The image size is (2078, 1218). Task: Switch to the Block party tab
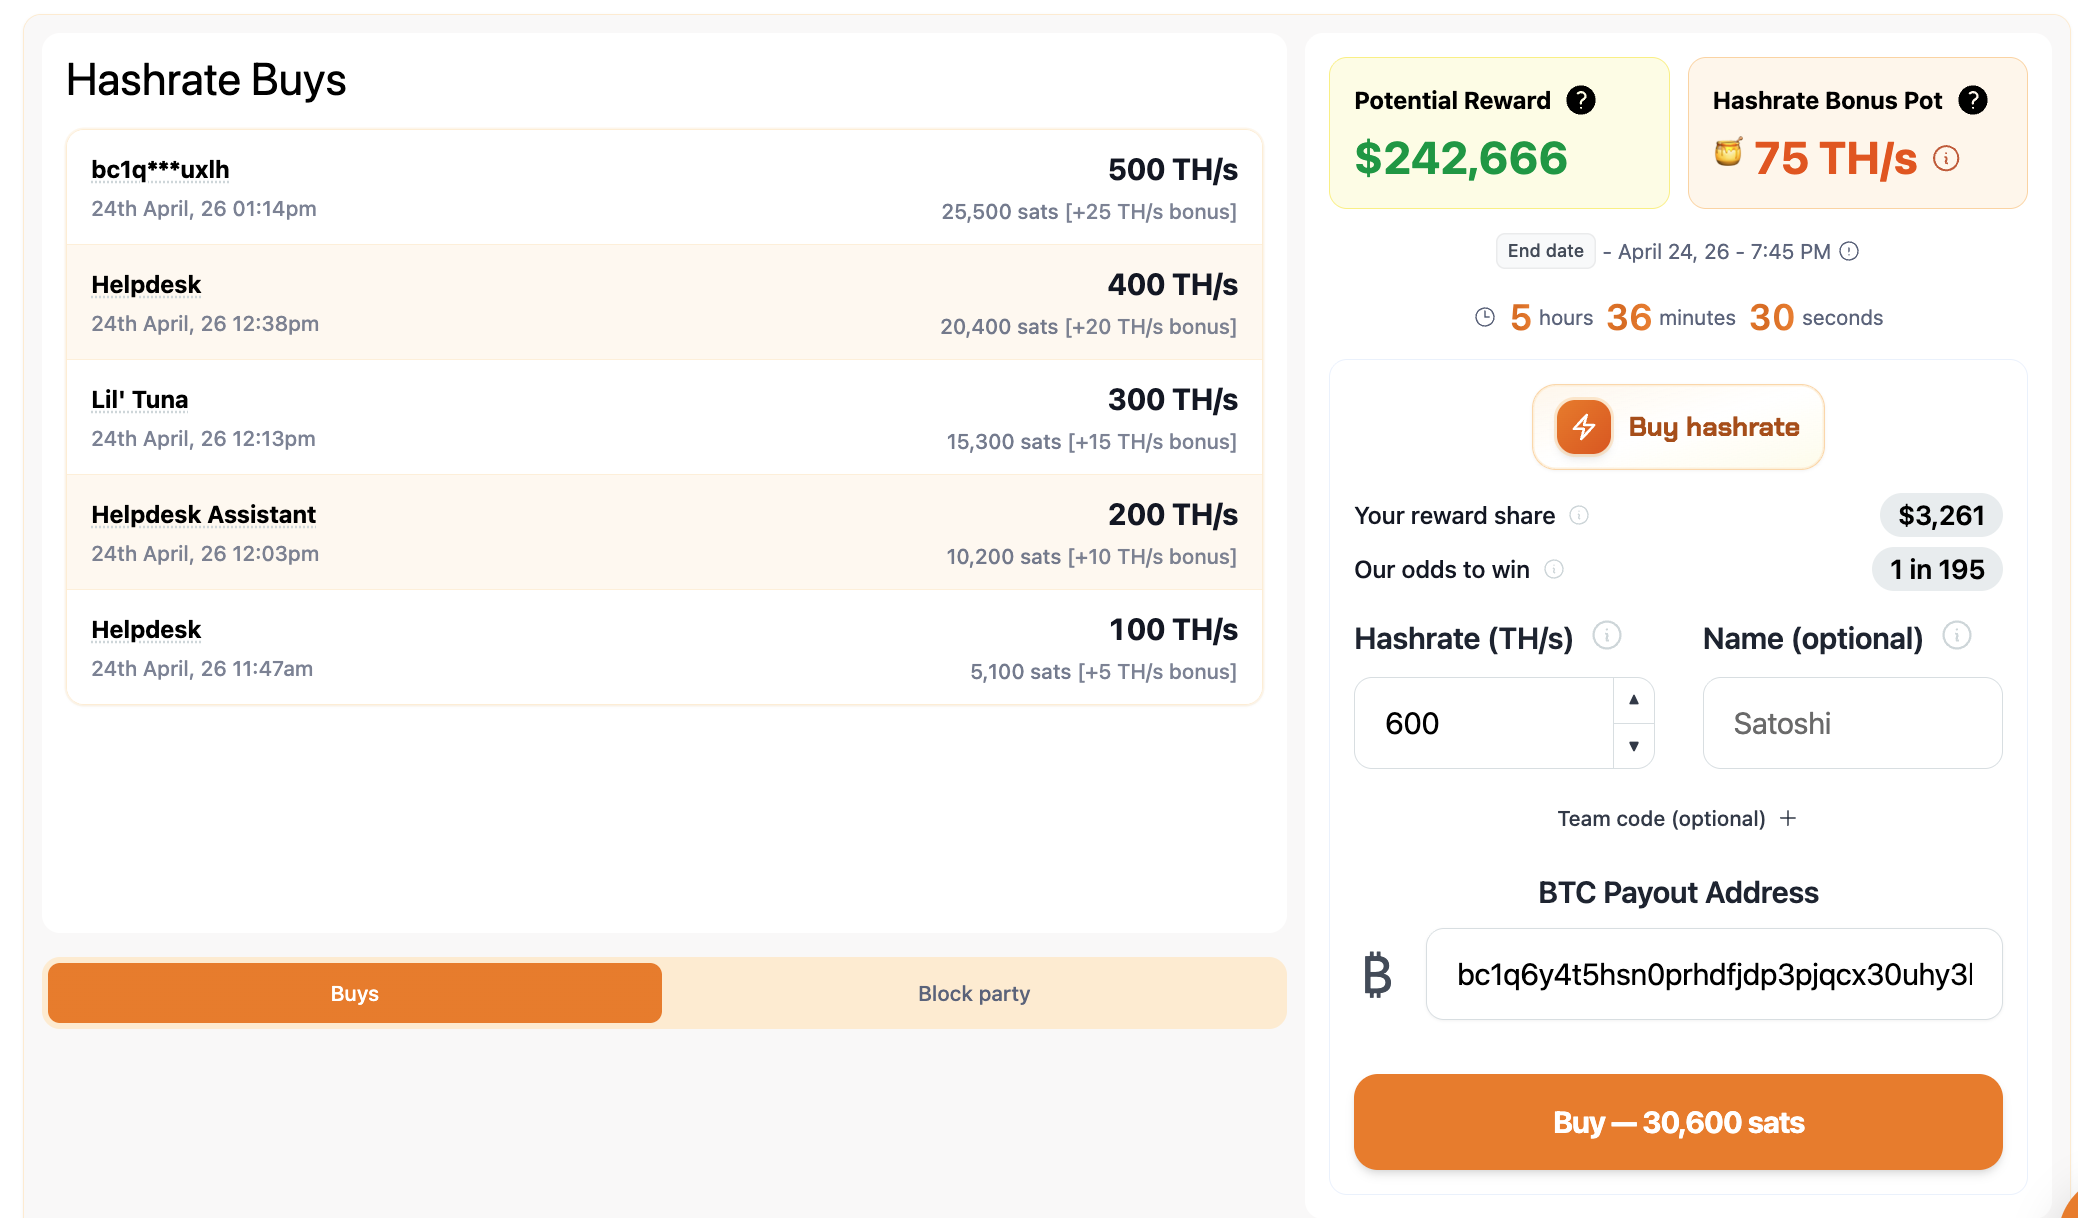tap(974, 993)
